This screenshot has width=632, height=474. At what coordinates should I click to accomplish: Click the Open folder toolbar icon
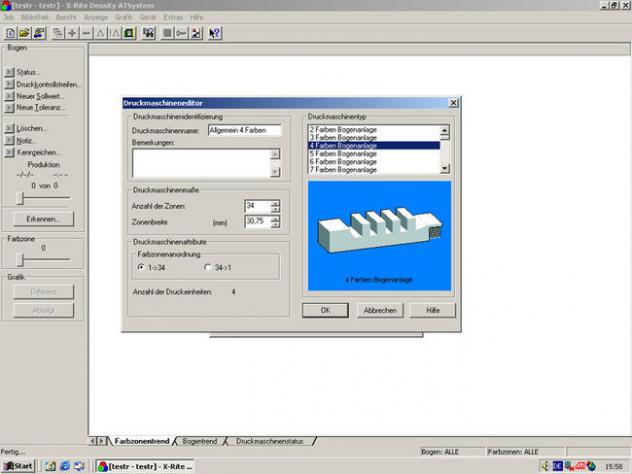[x=24, y=33]
